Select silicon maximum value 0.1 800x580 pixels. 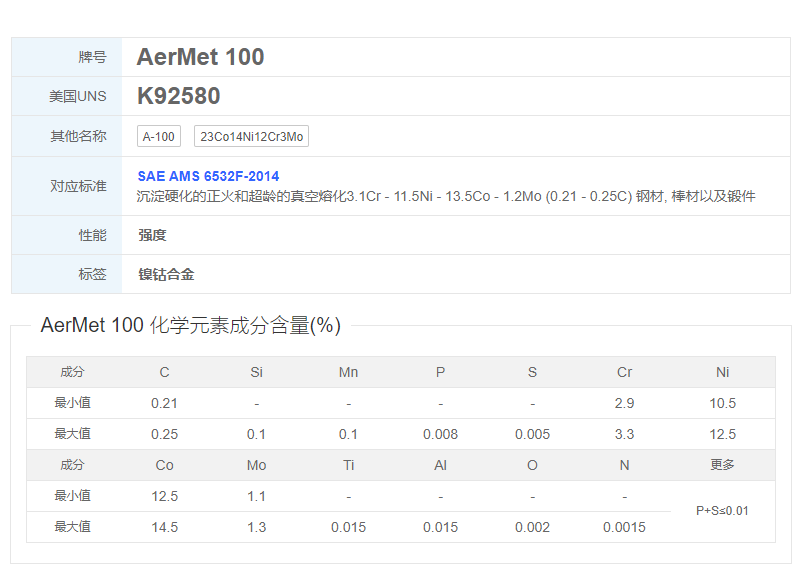[257, 435]
